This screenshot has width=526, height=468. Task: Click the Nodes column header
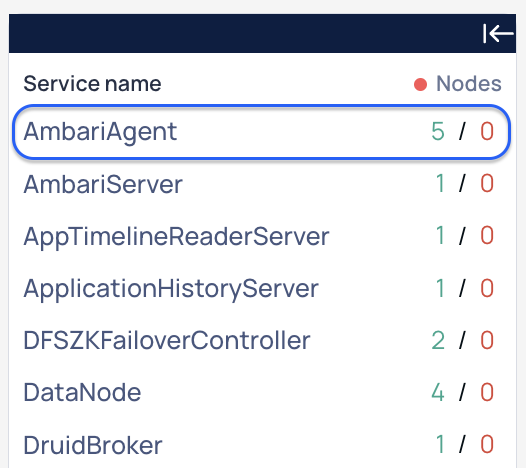click(469, 84)
